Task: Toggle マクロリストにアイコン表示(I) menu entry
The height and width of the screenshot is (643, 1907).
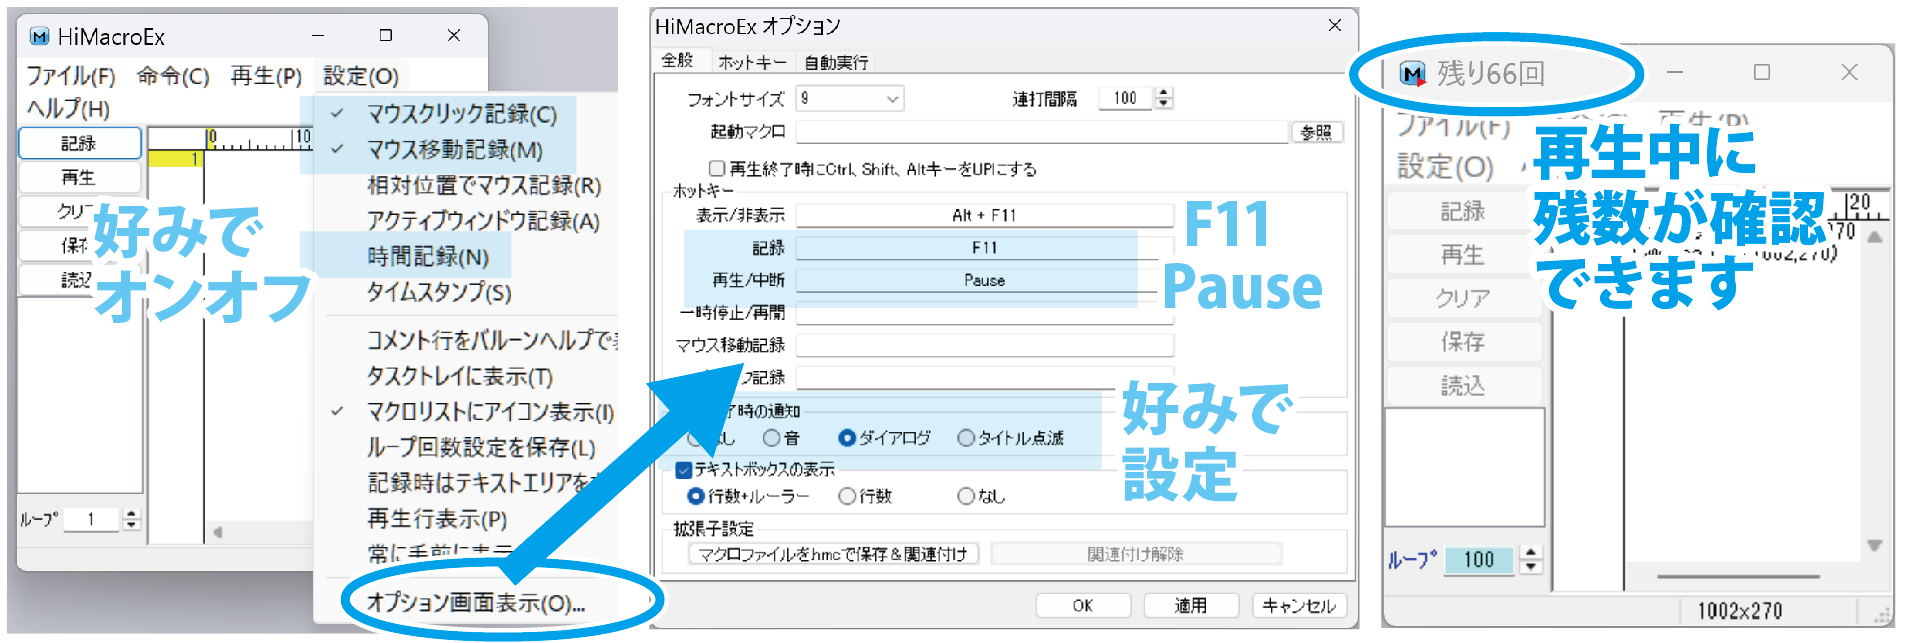Action: click(x=490, y=412)
